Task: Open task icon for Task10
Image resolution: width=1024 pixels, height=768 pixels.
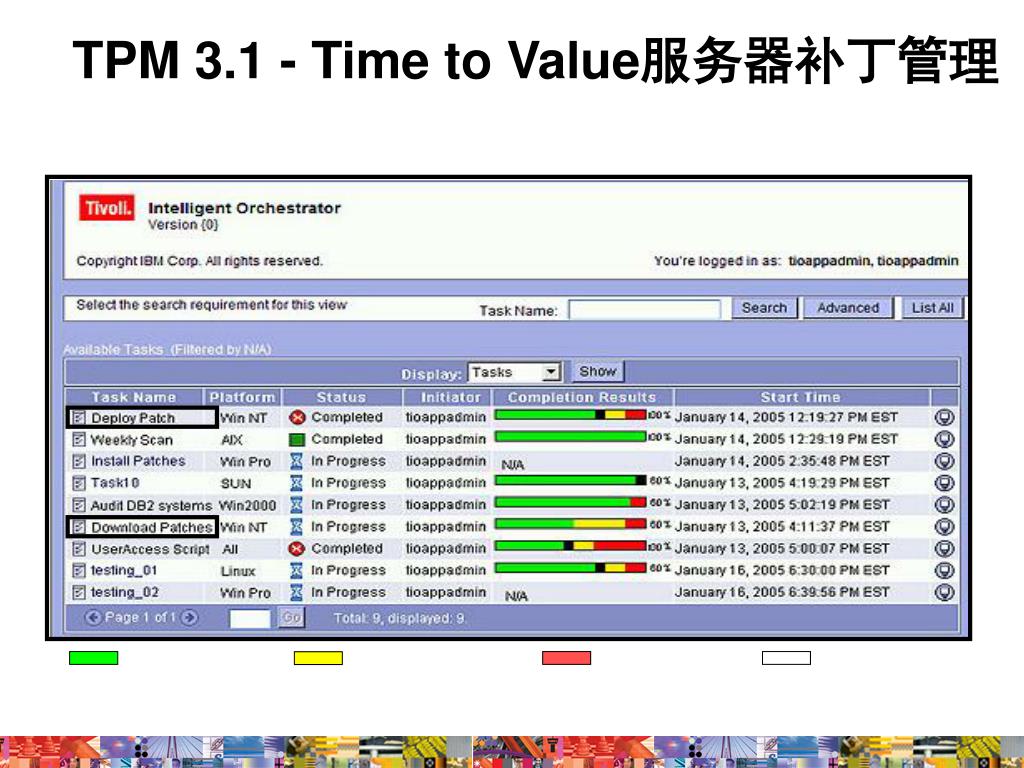Action: (x=79, y=483)
